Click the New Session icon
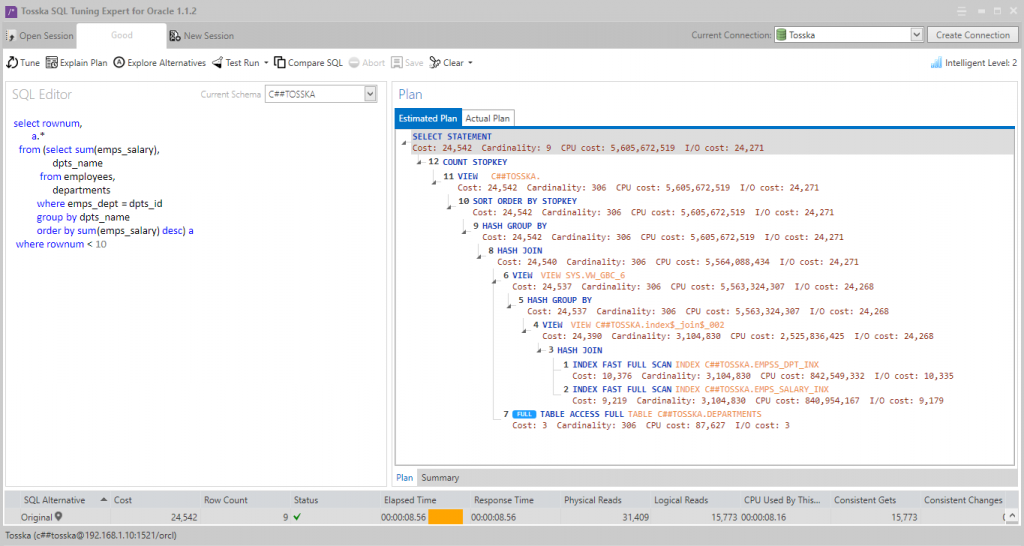1024x546 pixels. (175, 36)
